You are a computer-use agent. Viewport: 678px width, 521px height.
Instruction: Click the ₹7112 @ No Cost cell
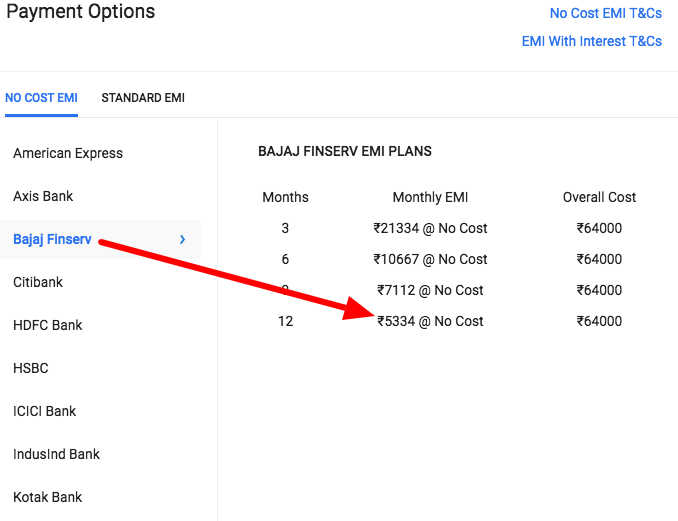click(430, 290)
